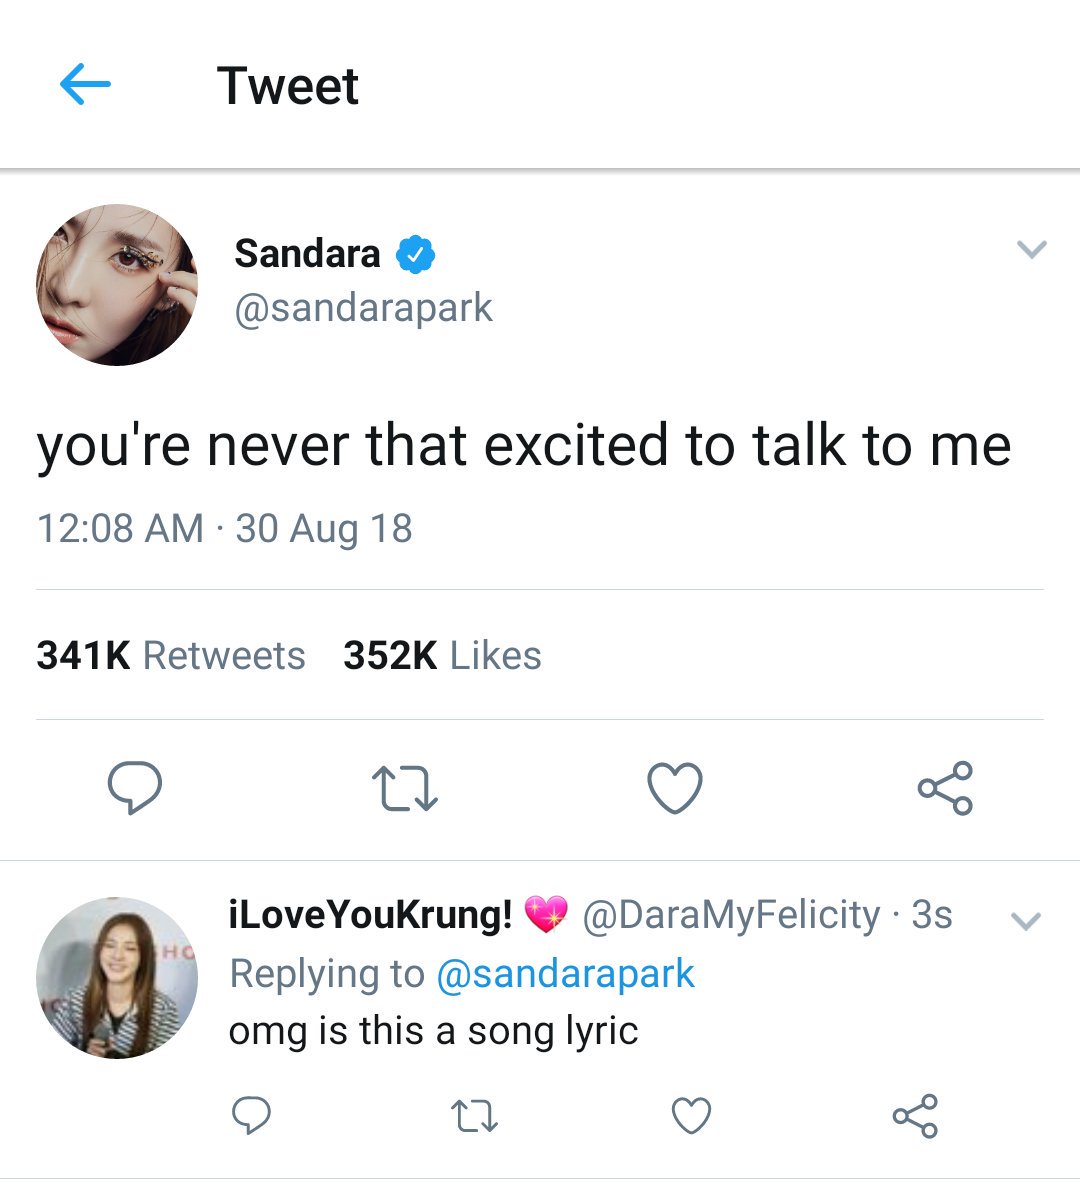The width and height of the screenshot is (1080, 1185).
Task: View the 352K Likes list
Action: point(442,654)
